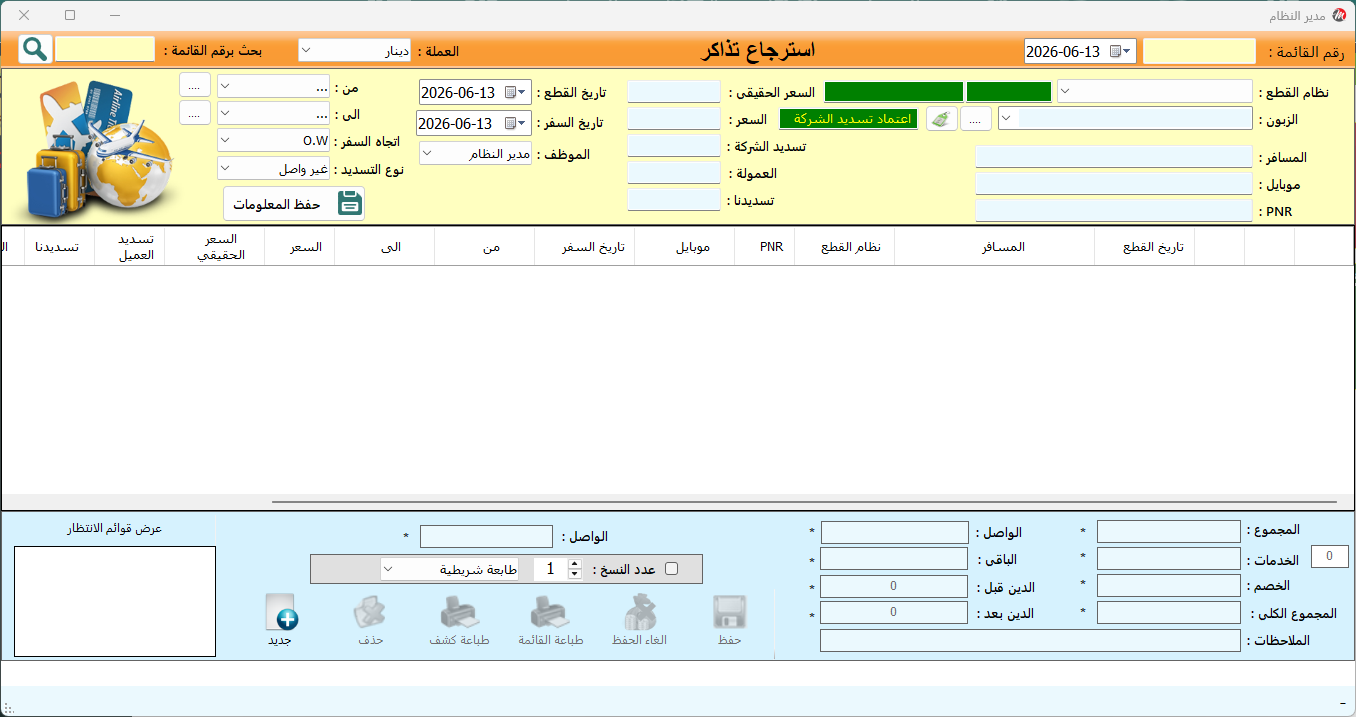Click the تسديدنا input field
This screenshot has width=1356, height=717.
point(674,200)
